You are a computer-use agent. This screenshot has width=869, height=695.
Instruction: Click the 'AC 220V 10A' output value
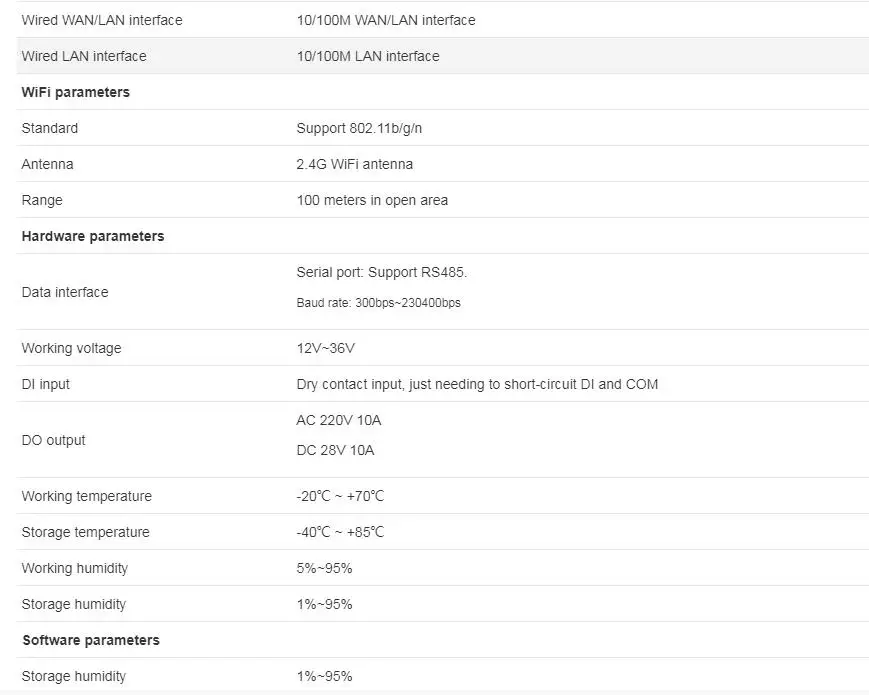[339, 420]
